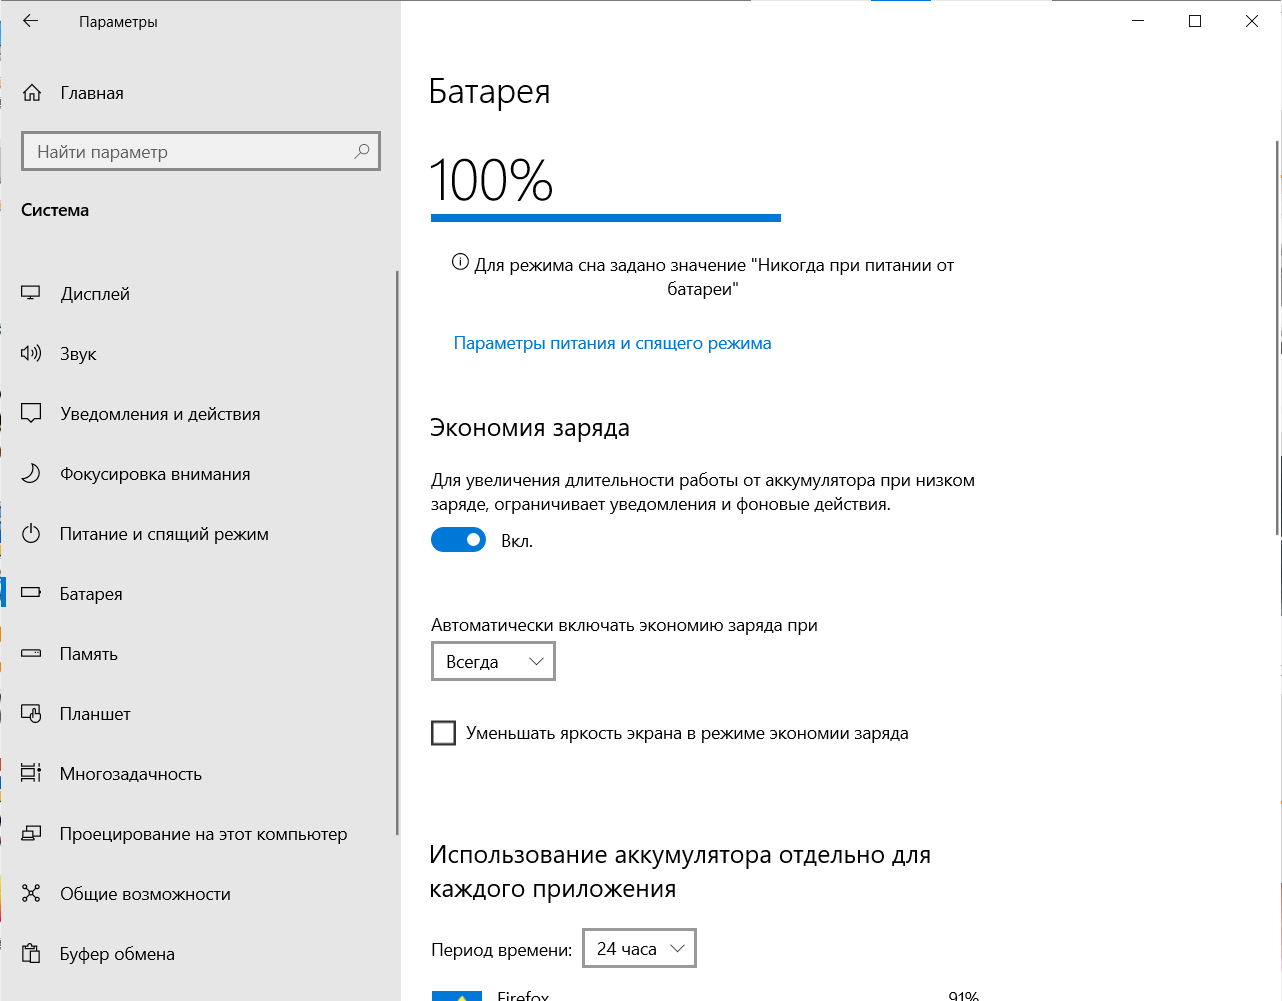The width and height of the screenshot is (1282, 1001).
Task: Click the Батарея page heading
Action: tap(489, 91)
